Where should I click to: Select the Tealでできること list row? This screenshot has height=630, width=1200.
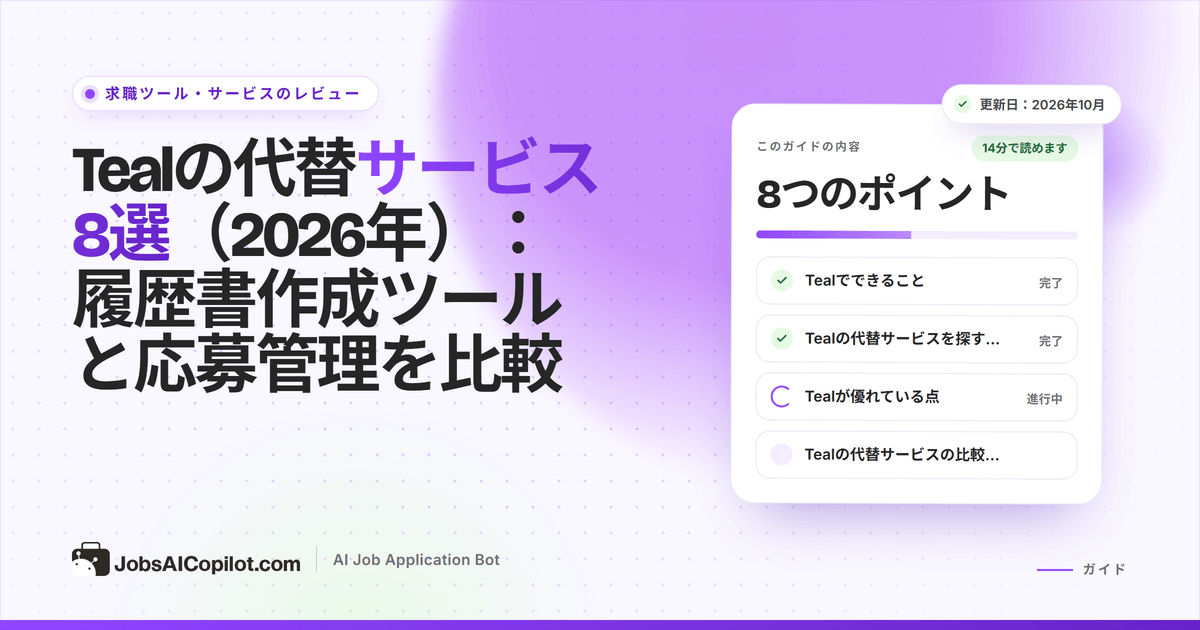pos(916,281)
